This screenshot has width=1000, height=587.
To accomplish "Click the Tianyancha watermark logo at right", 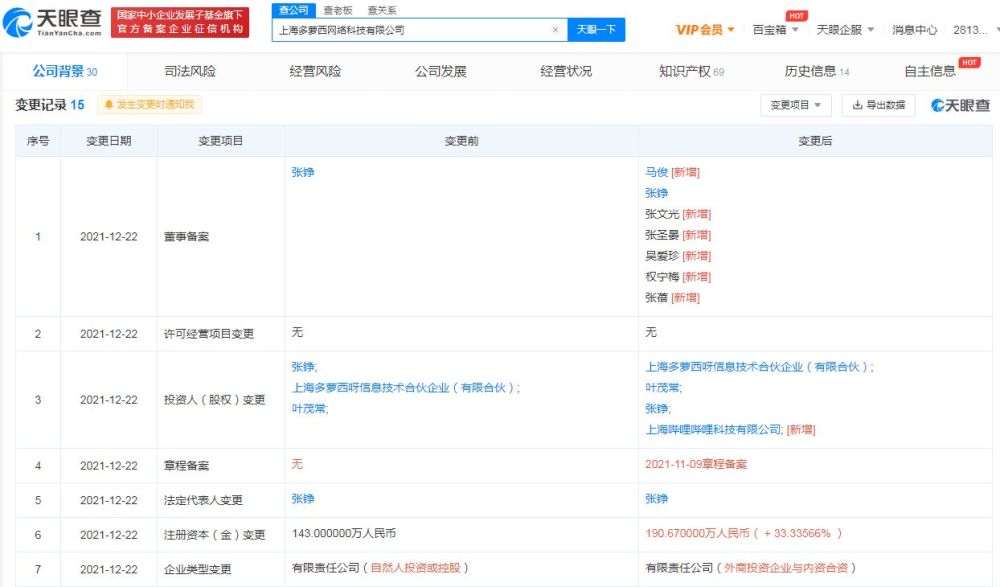I will 960,105.
